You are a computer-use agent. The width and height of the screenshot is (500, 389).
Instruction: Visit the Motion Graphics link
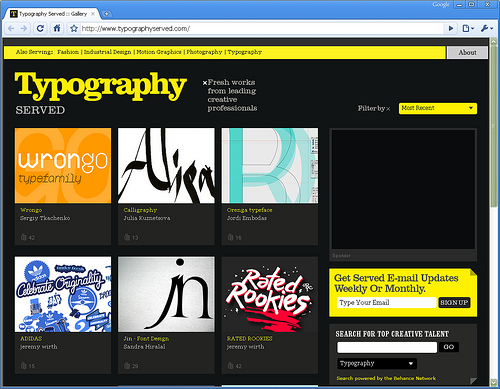[x=159, y=52]
